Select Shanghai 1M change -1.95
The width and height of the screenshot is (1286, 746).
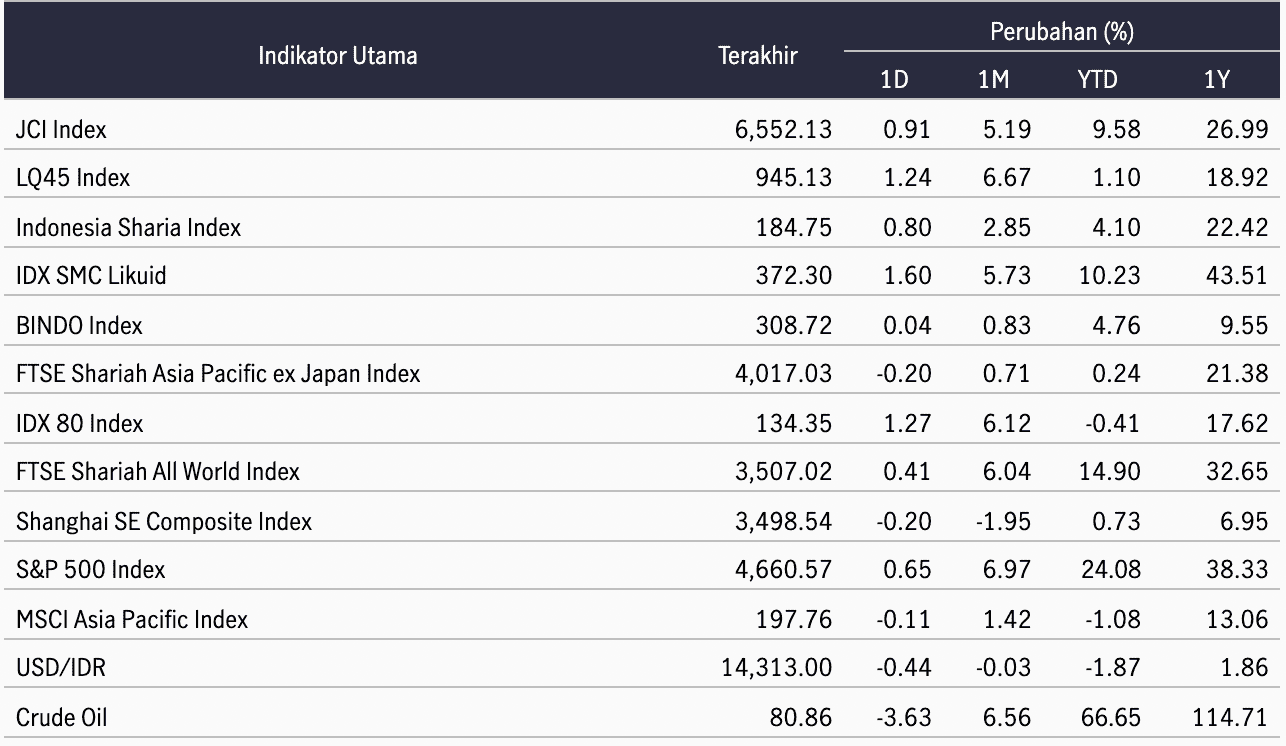tap(1004, 521)
